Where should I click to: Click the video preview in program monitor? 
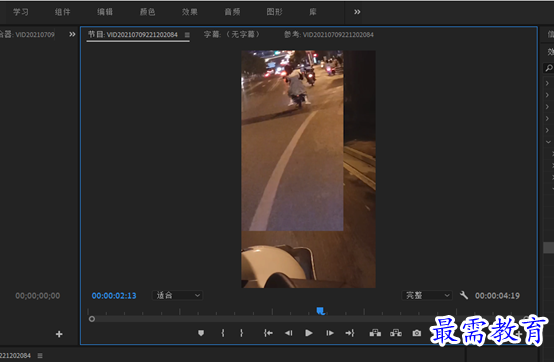[x=308, y=169]
